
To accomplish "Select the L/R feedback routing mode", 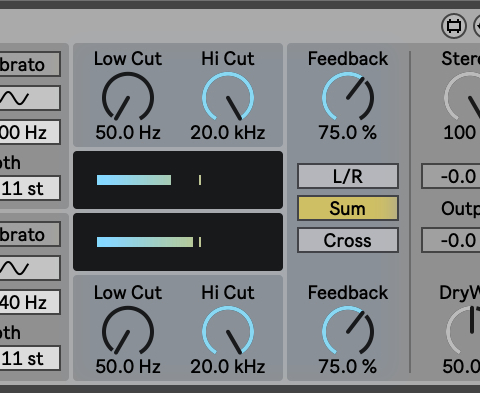I will pyautogui.click(x=348, y=176).
